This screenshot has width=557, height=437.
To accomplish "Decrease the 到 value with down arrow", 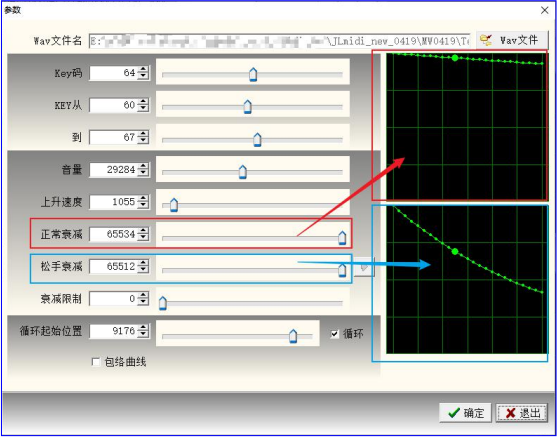I will click(143, 141).
